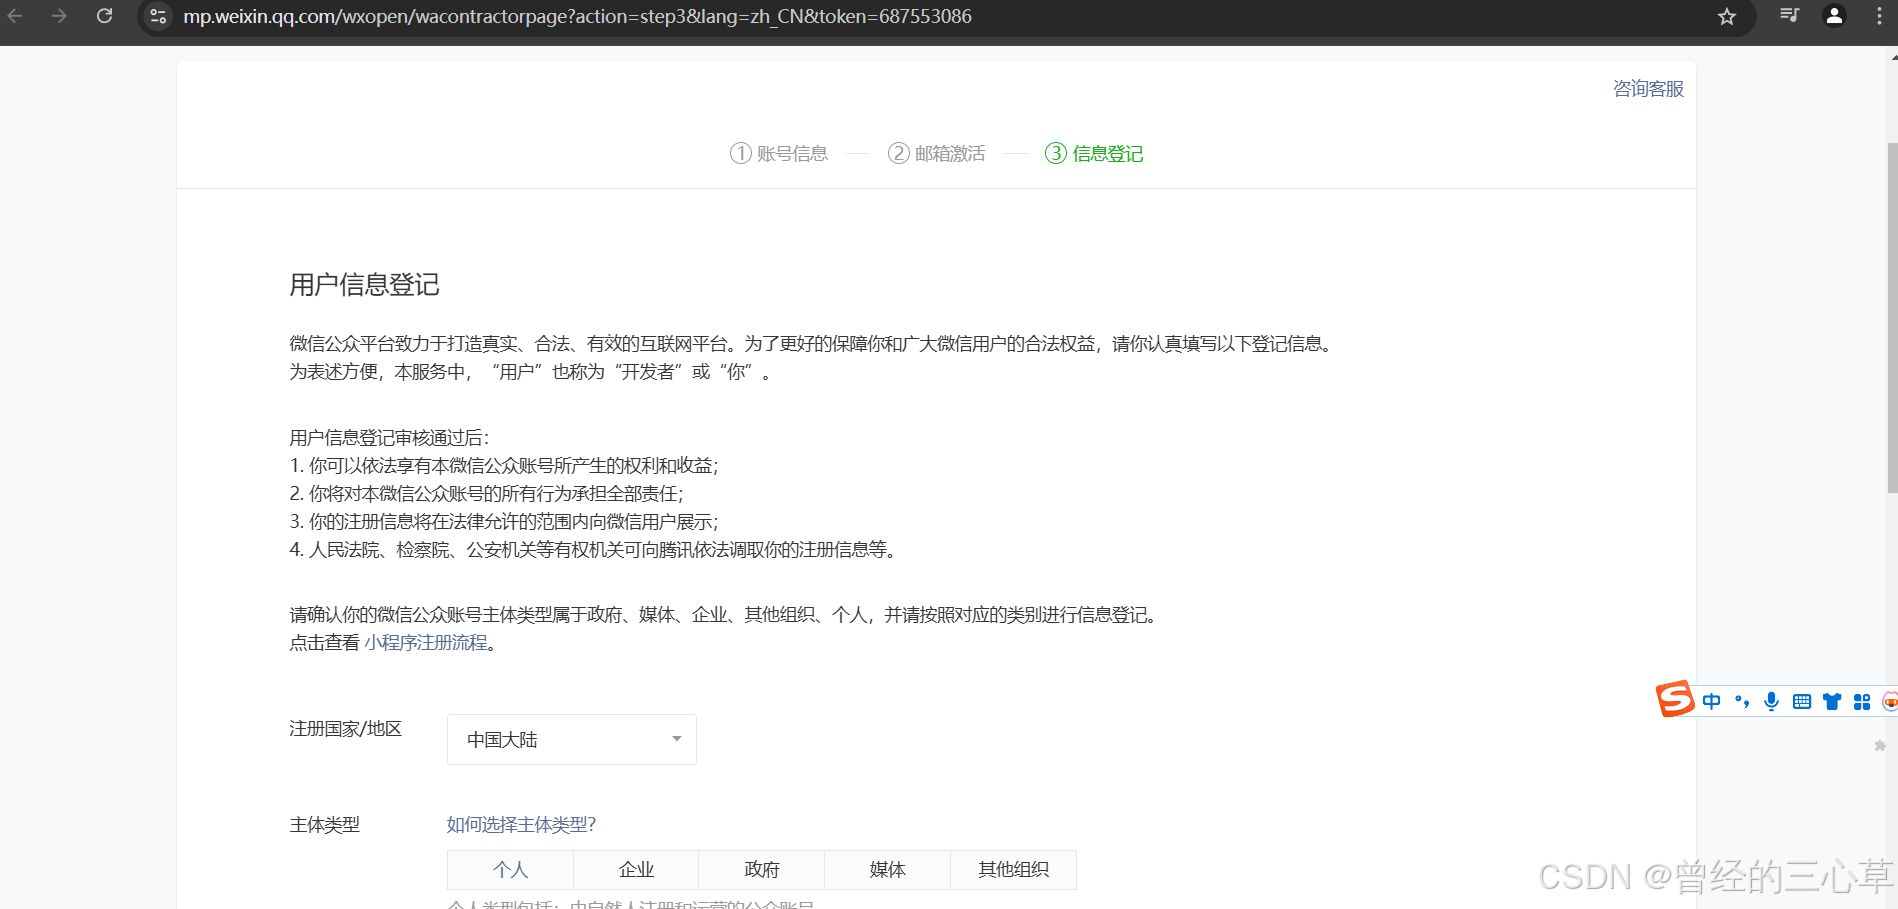The height and width of the screenshot is (909, 1898).
Task: Select 企业 subject type tab
Action: [x=636, y=869]
